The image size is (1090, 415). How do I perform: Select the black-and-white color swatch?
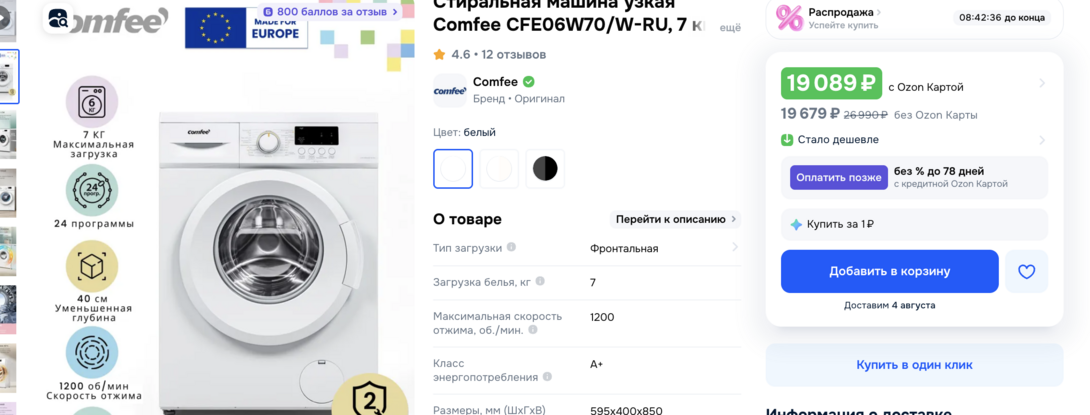(x=545, y=169)
